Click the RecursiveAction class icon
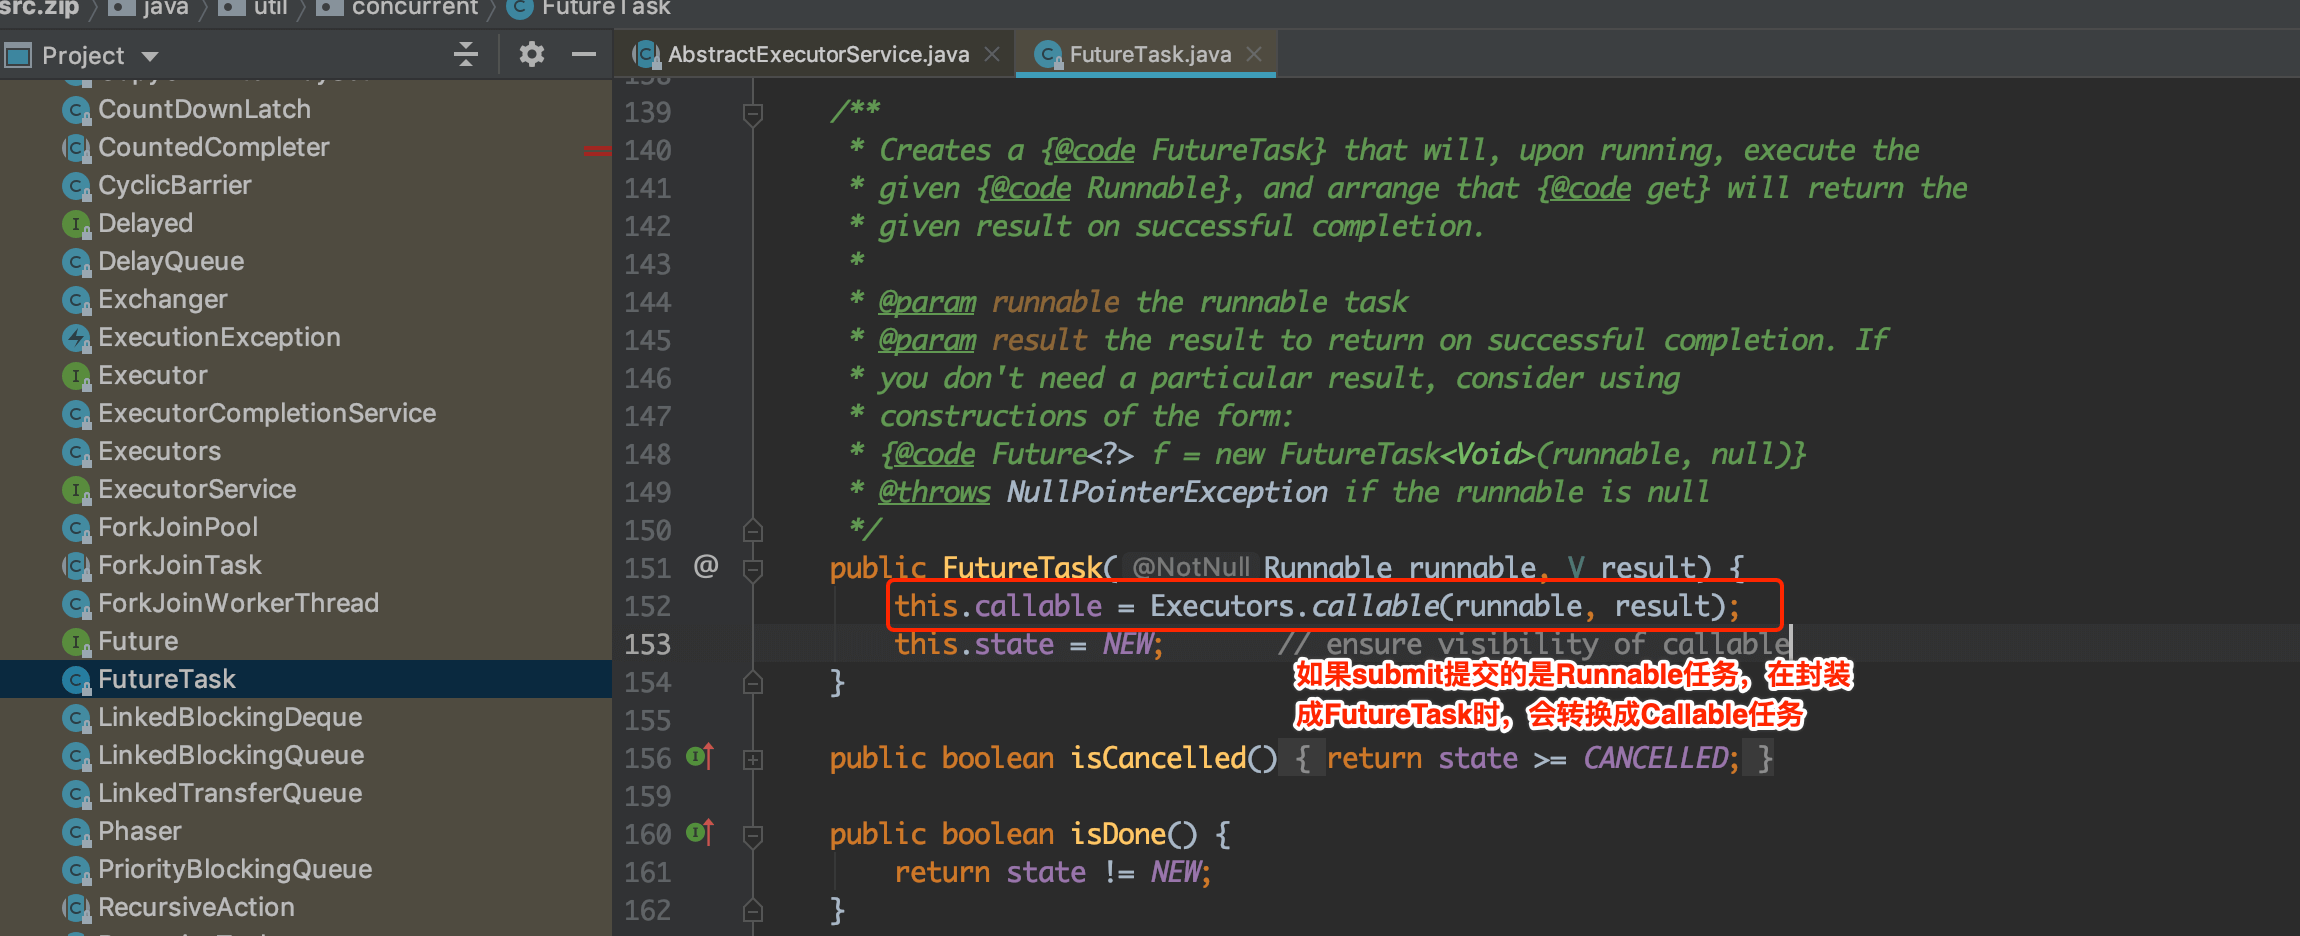The height and width of the screenshot is (936, 2300). (x=76, y=908)
